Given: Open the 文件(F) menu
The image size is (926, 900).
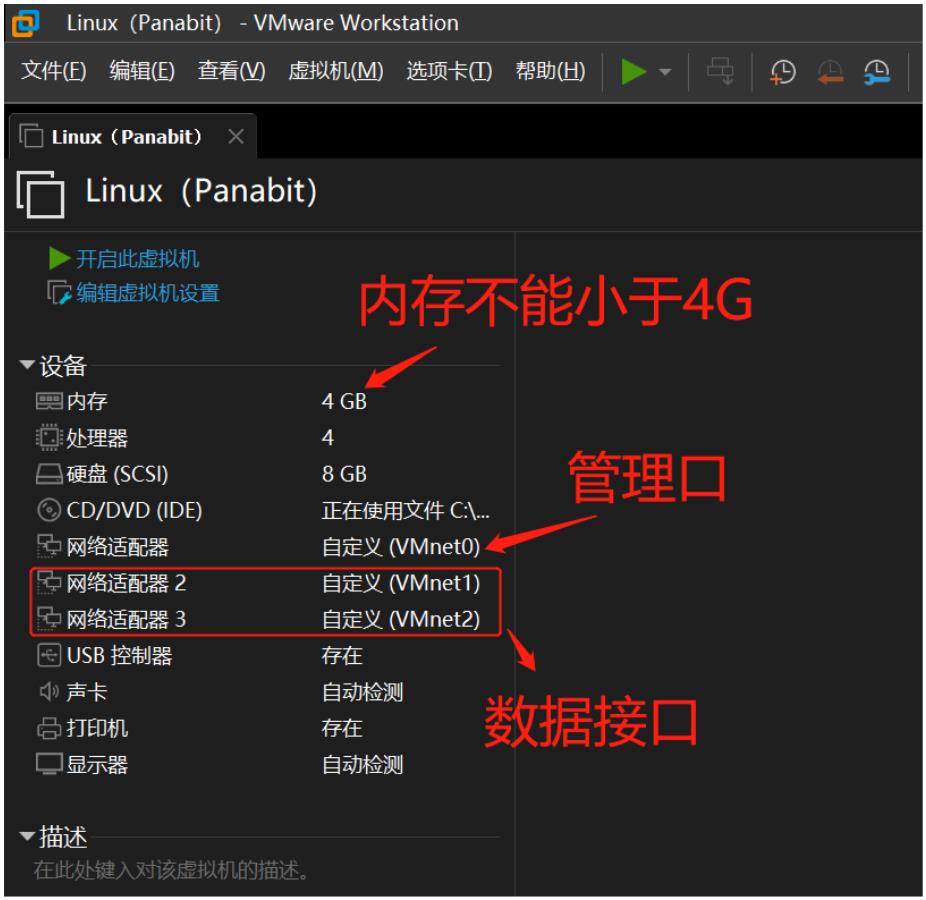Looking at the screenshot, I should tap(54, 71).
